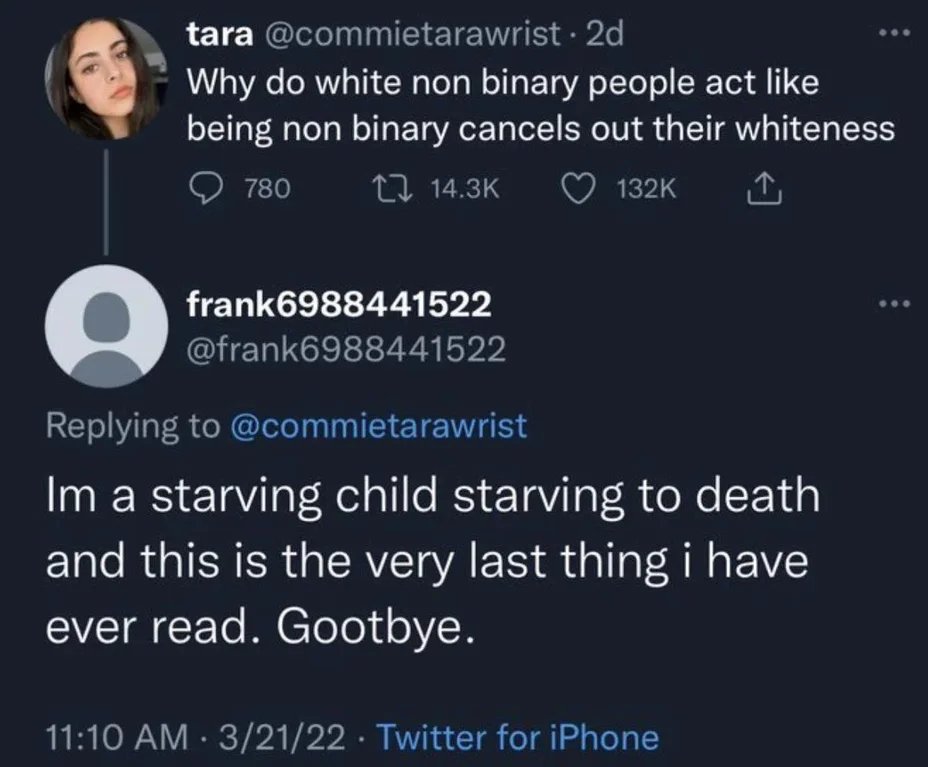The width and height of the screenshot is (928, 767).
Task: Click the 14.3K retweet count
Action: pos(465,189)
